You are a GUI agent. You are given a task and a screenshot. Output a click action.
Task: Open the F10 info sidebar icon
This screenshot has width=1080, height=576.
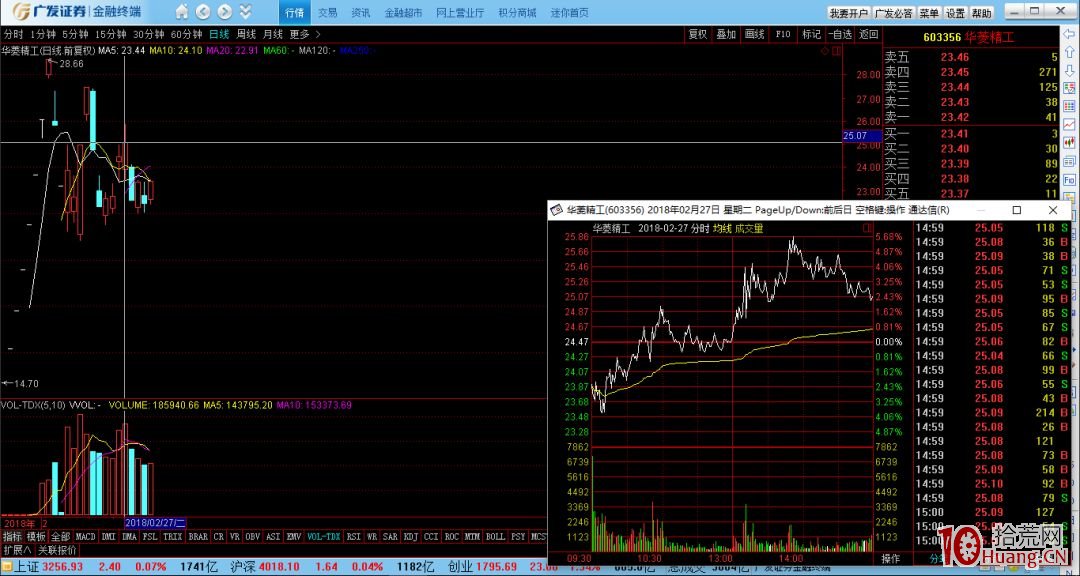(x=1069, y=180)
